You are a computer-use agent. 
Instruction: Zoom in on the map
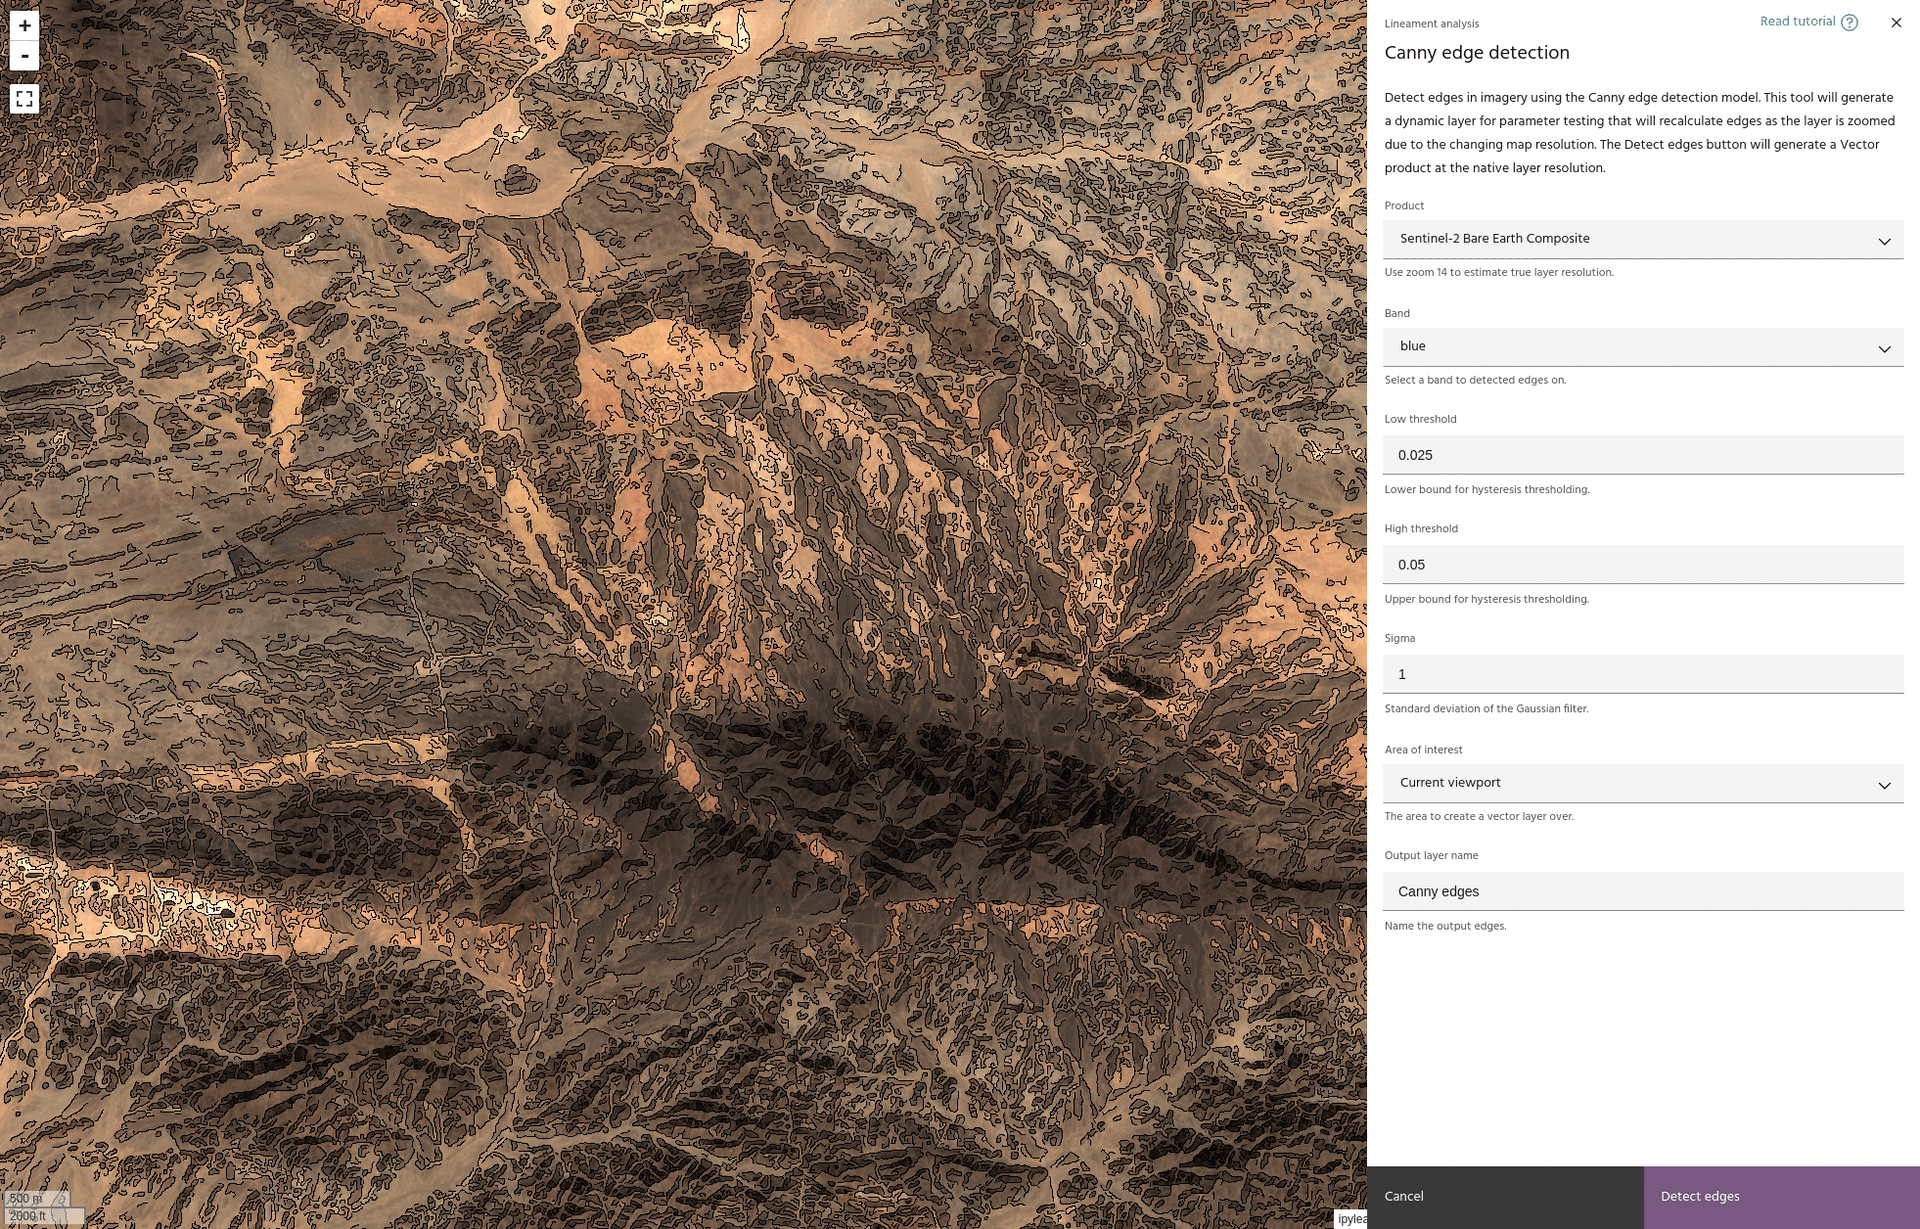tap(24, 25)
